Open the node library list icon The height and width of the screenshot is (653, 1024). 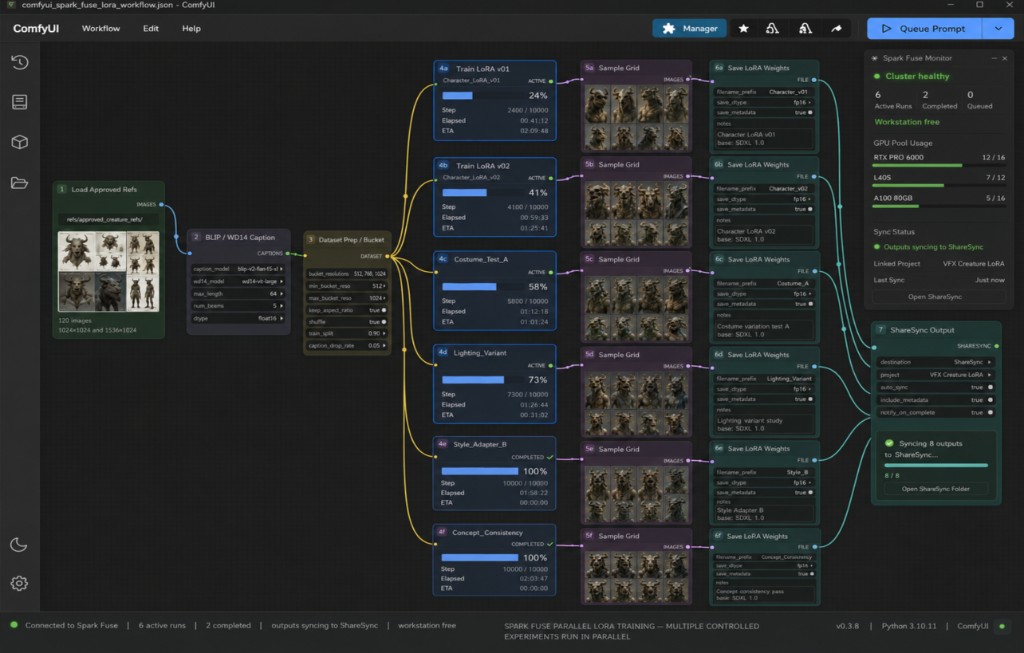click(20, 102)
